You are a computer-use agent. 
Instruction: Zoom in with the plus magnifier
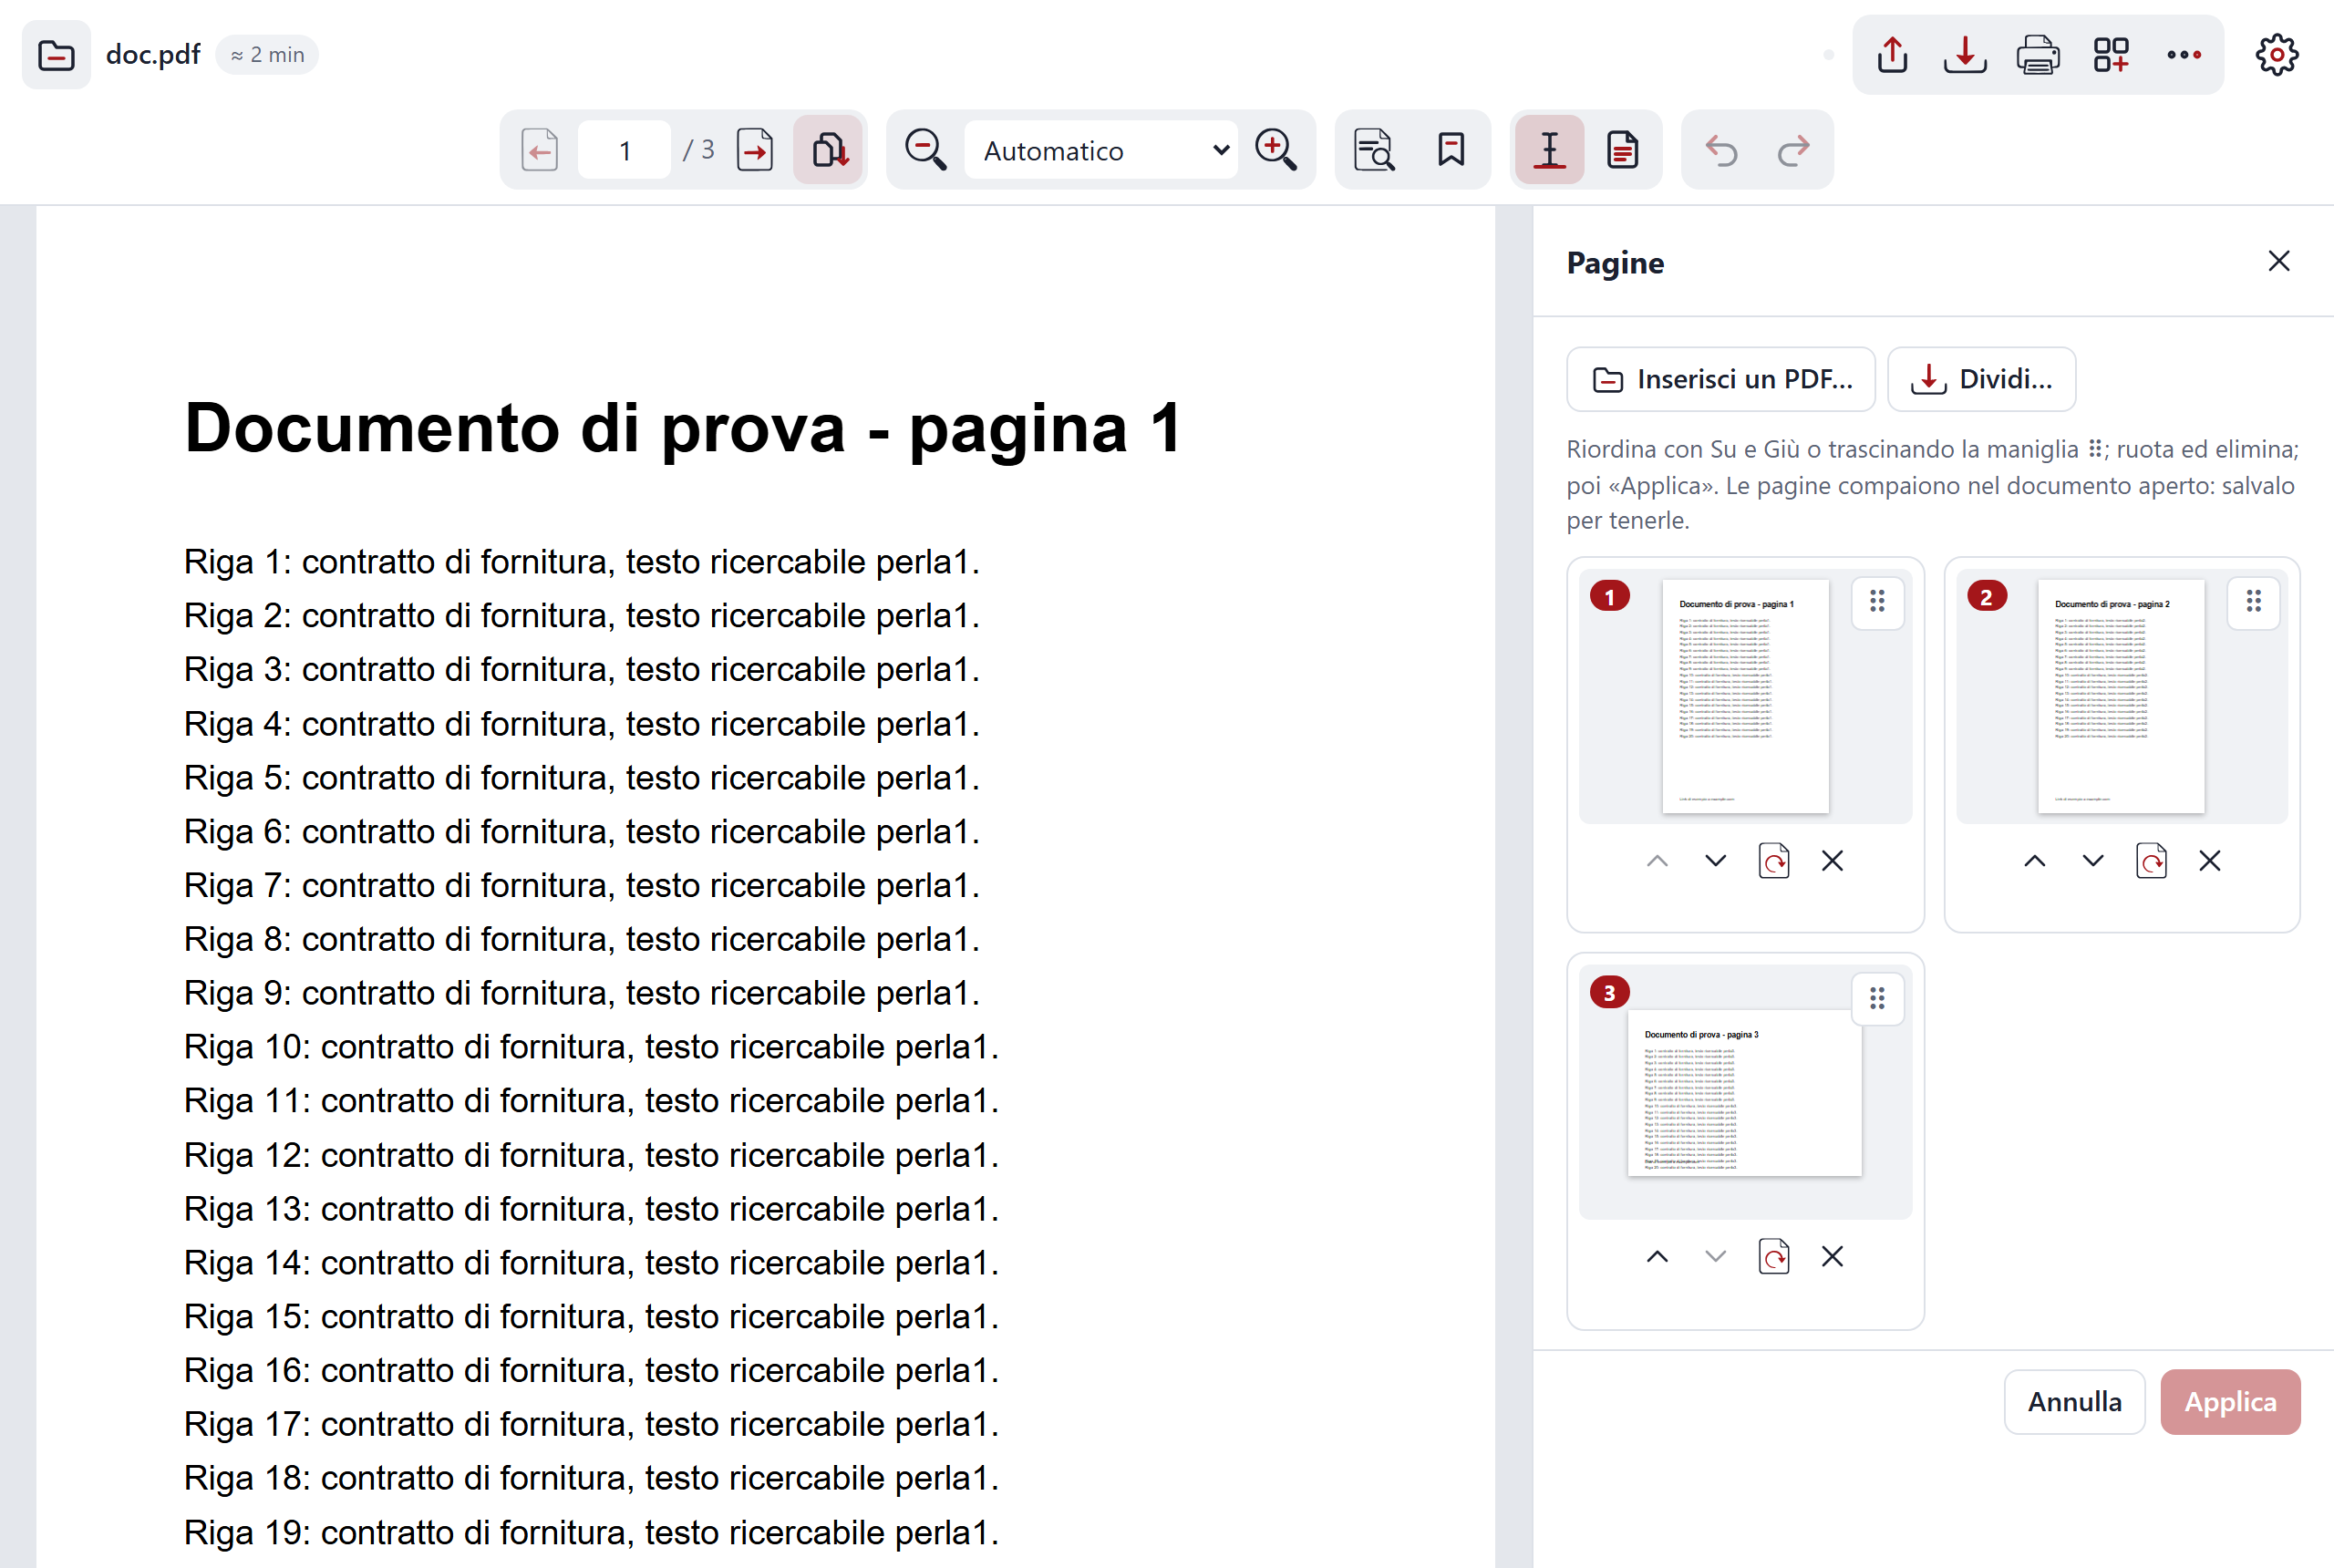click(1276, 151)
